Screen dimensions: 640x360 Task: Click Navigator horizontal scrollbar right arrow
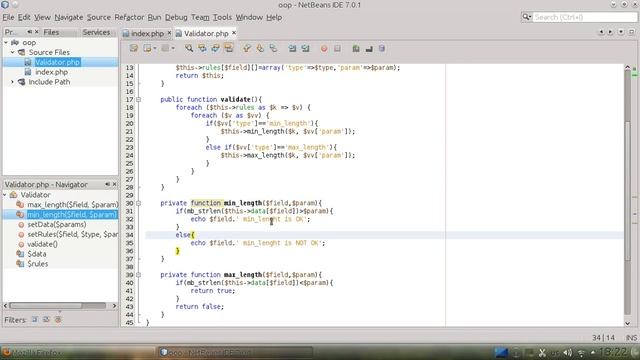(114, 305)
